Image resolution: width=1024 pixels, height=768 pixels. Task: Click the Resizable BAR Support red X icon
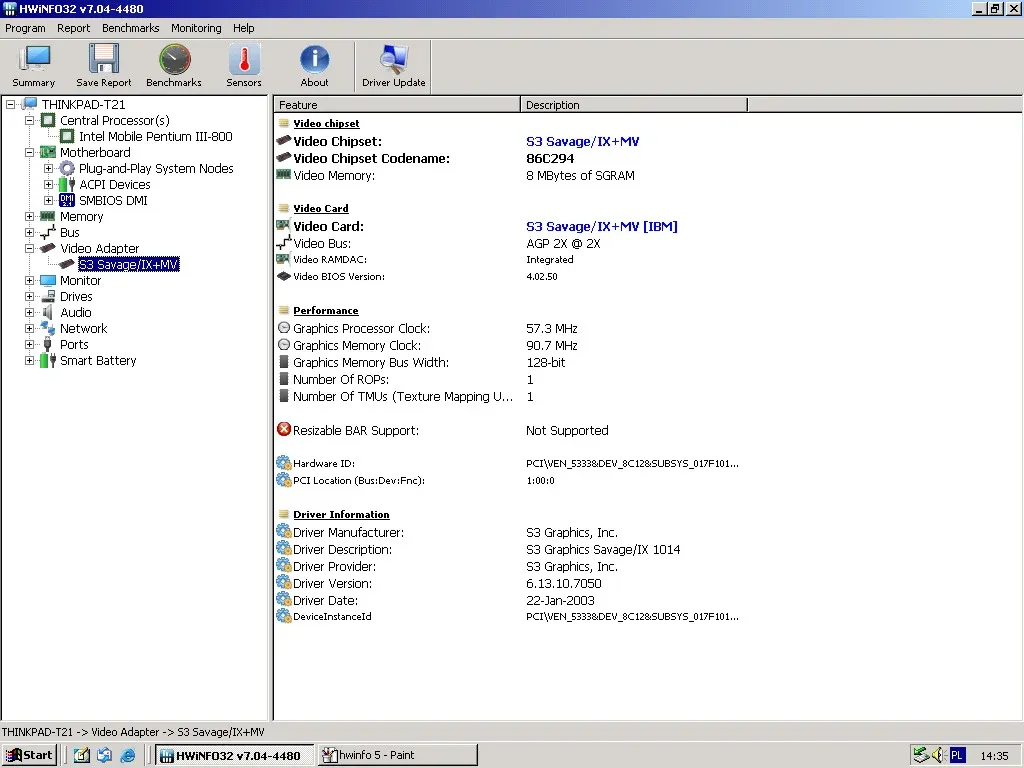(x=284, y=429)
